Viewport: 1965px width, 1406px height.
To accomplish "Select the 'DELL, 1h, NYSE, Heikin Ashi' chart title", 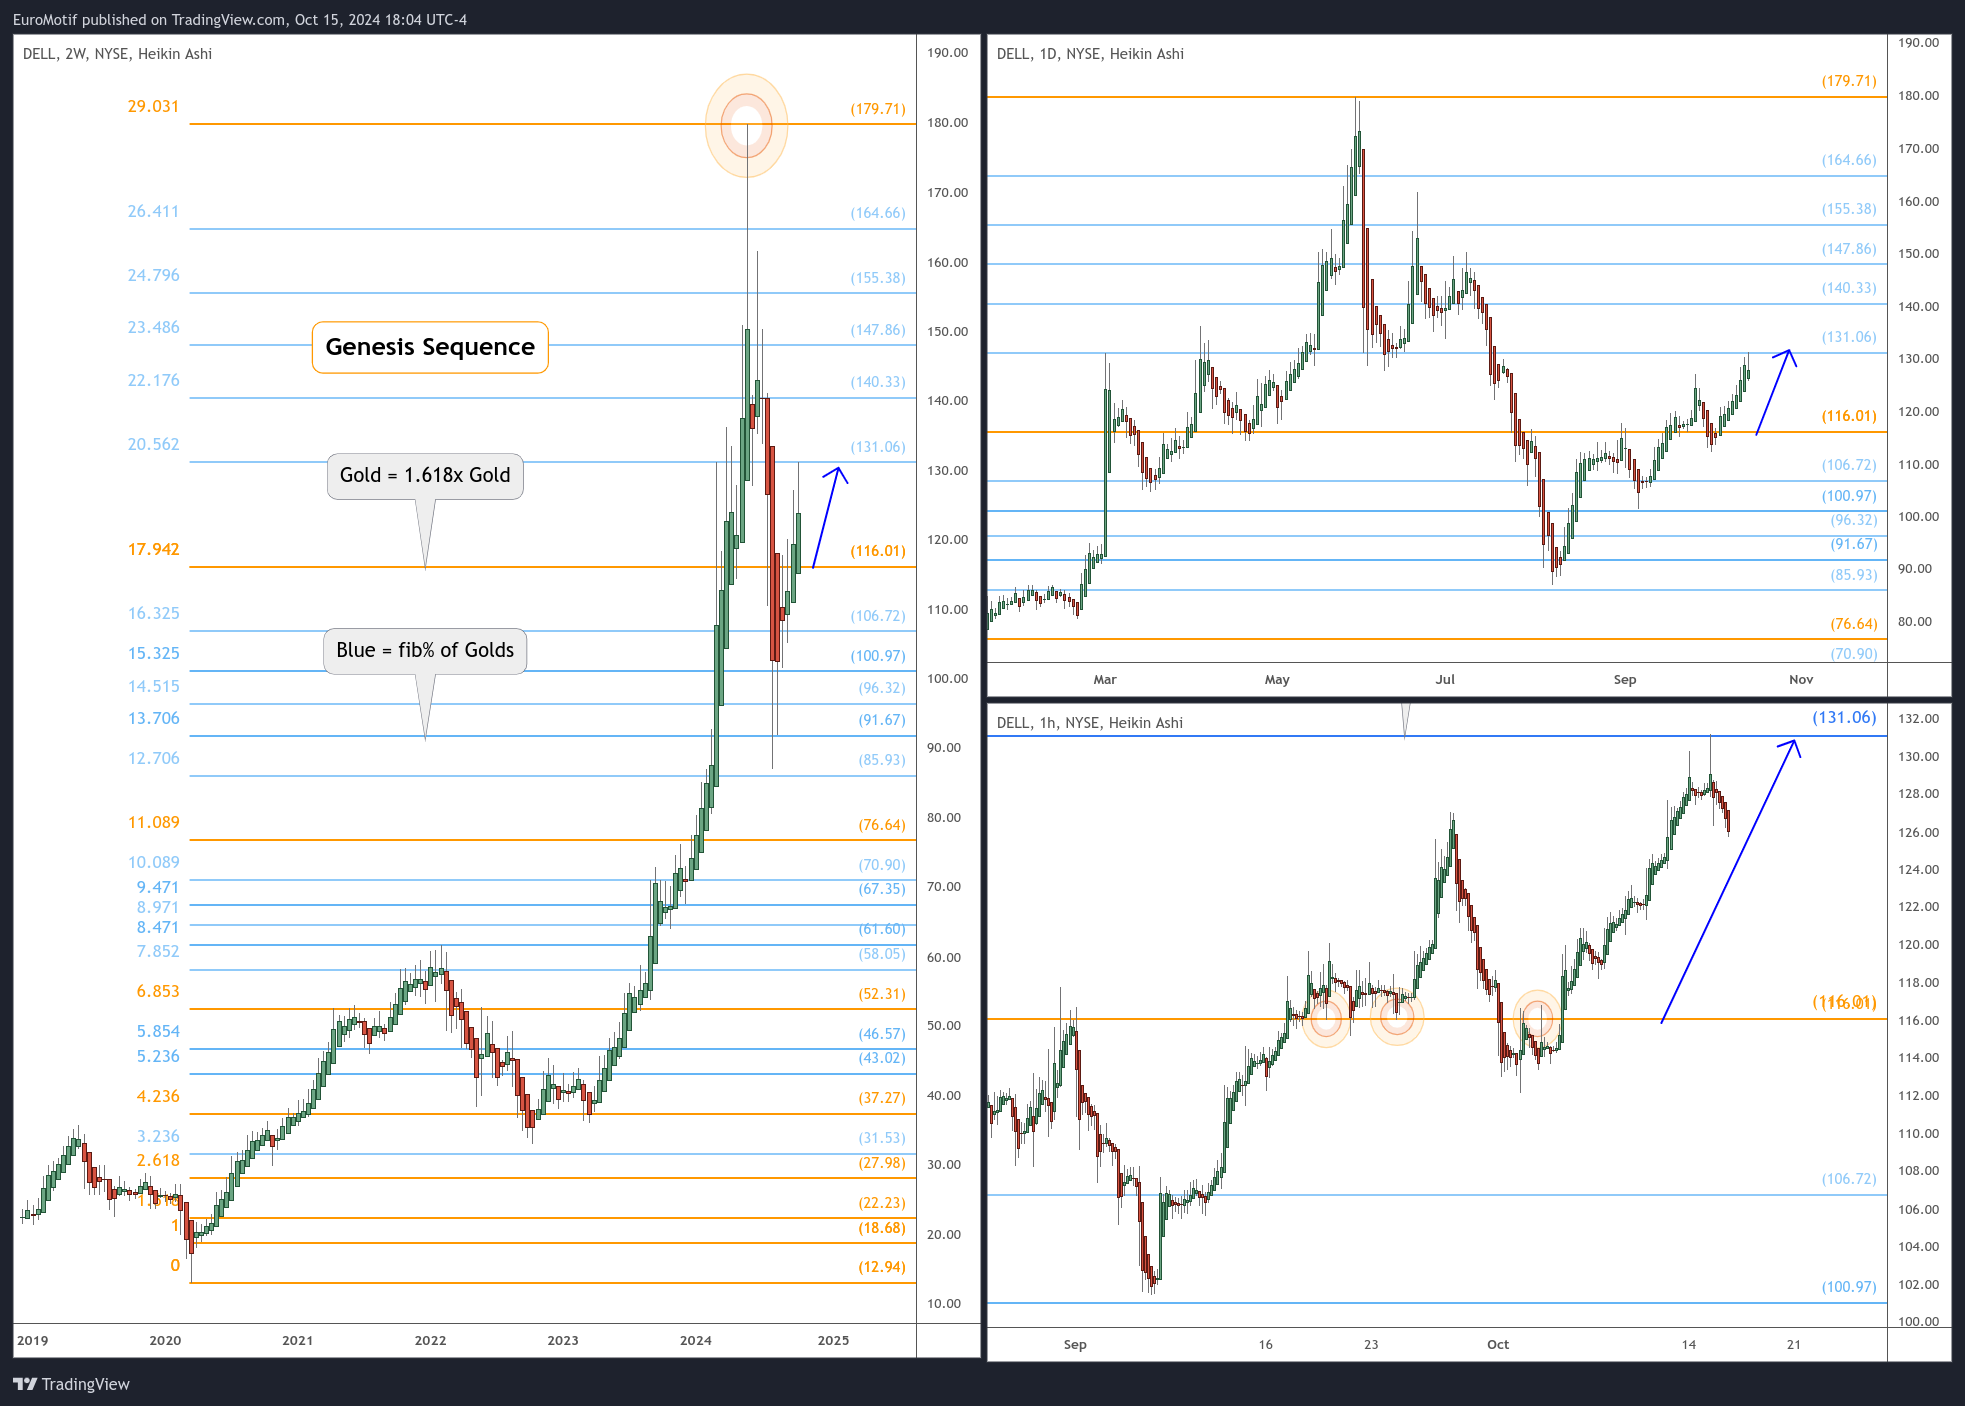I will [1090, 723].
